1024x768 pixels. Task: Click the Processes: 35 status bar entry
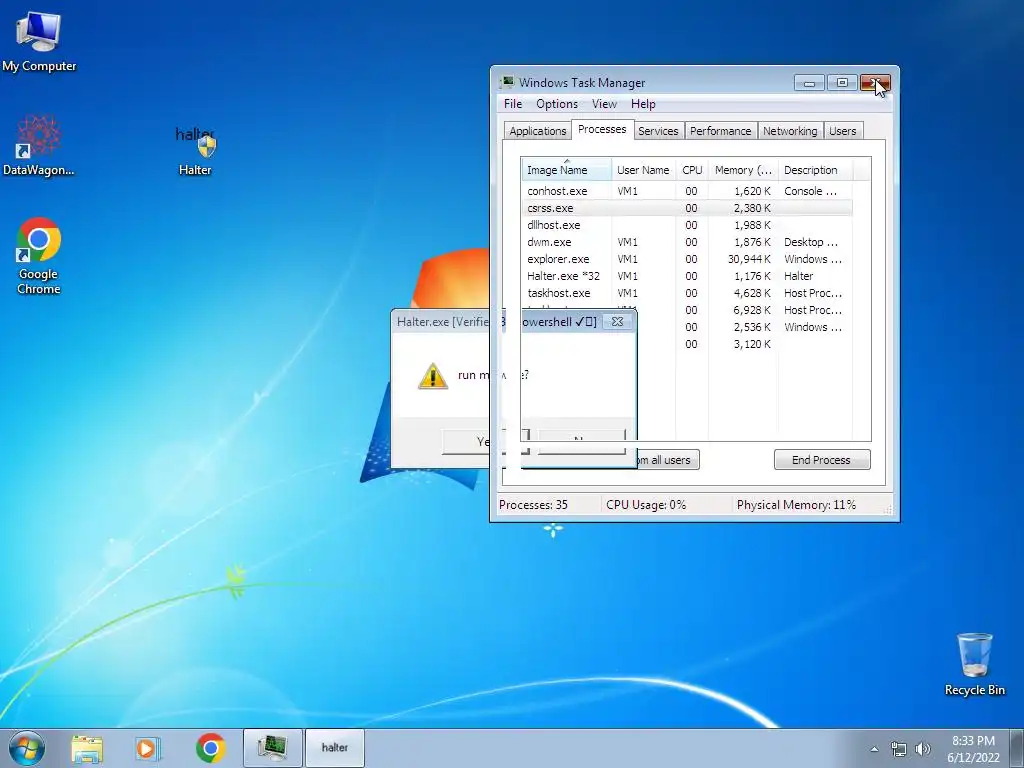(x=533, y=505)
